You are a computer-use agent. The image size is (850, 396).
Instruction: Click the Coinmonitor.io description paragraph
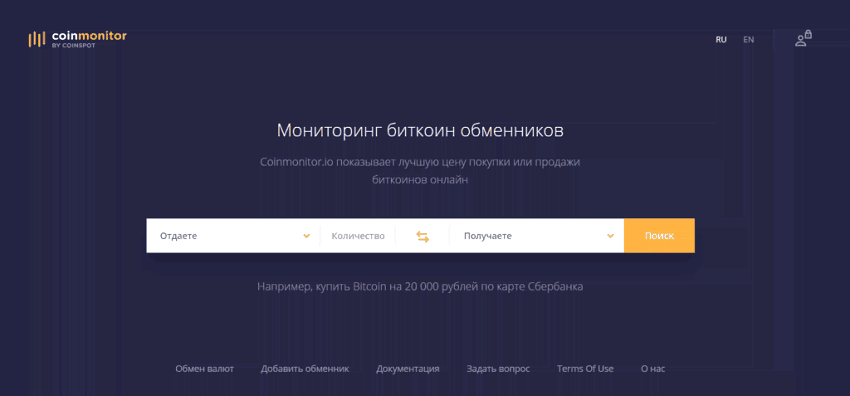[420, 171]
